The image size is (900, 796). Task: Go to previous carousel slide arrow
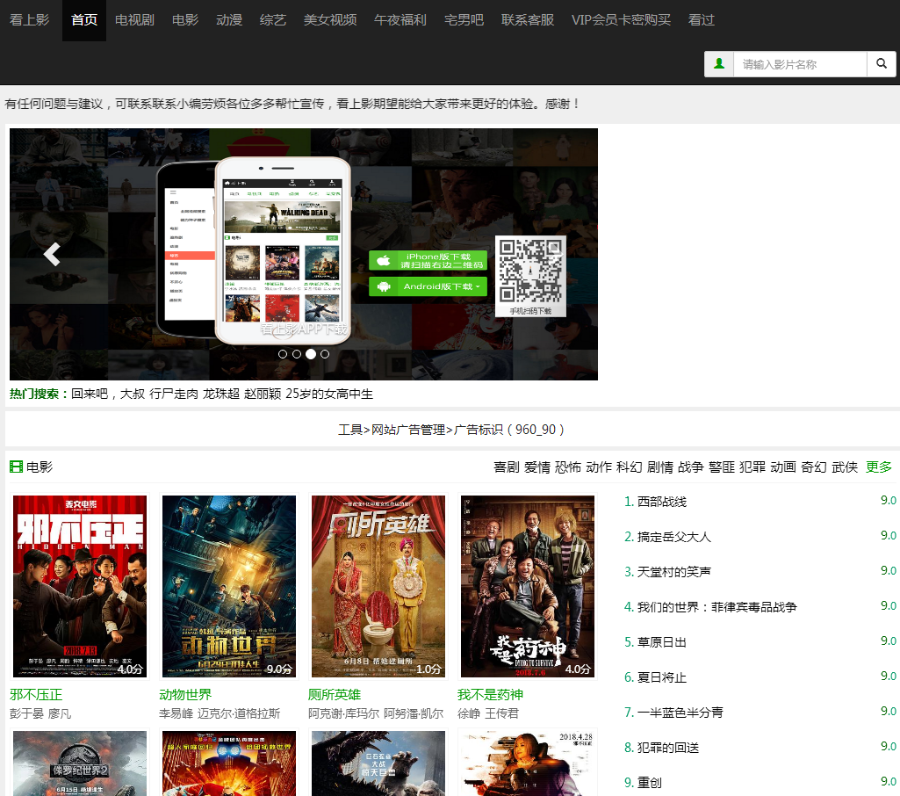coord(52,254)
